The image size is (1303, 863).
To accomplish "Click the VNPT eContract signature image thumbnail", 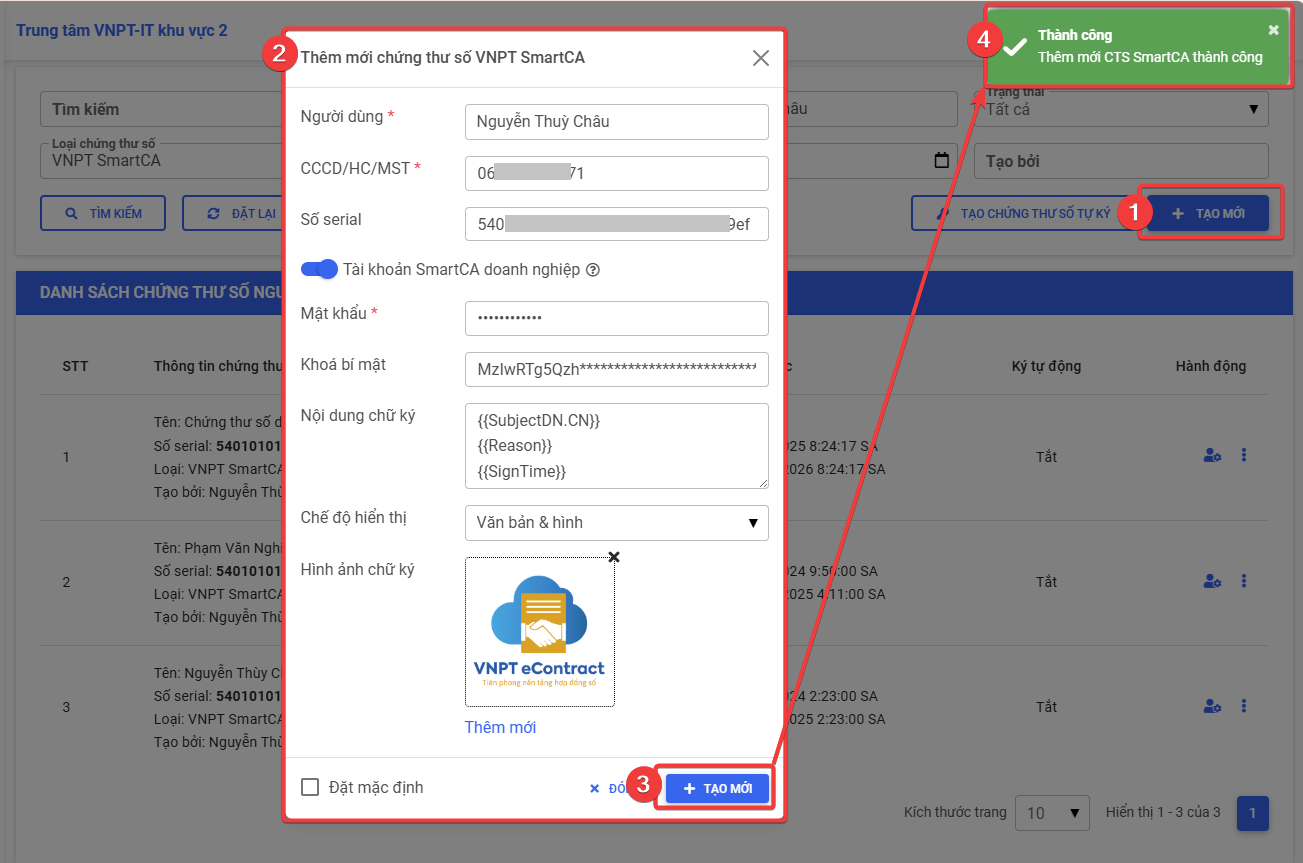I will [x=539, y=631].
